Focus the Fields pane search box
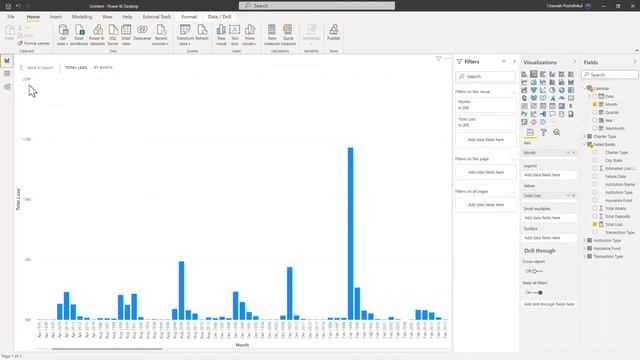Image resolution: width=640 pixels, height=360 pixels. pos(610,75)
